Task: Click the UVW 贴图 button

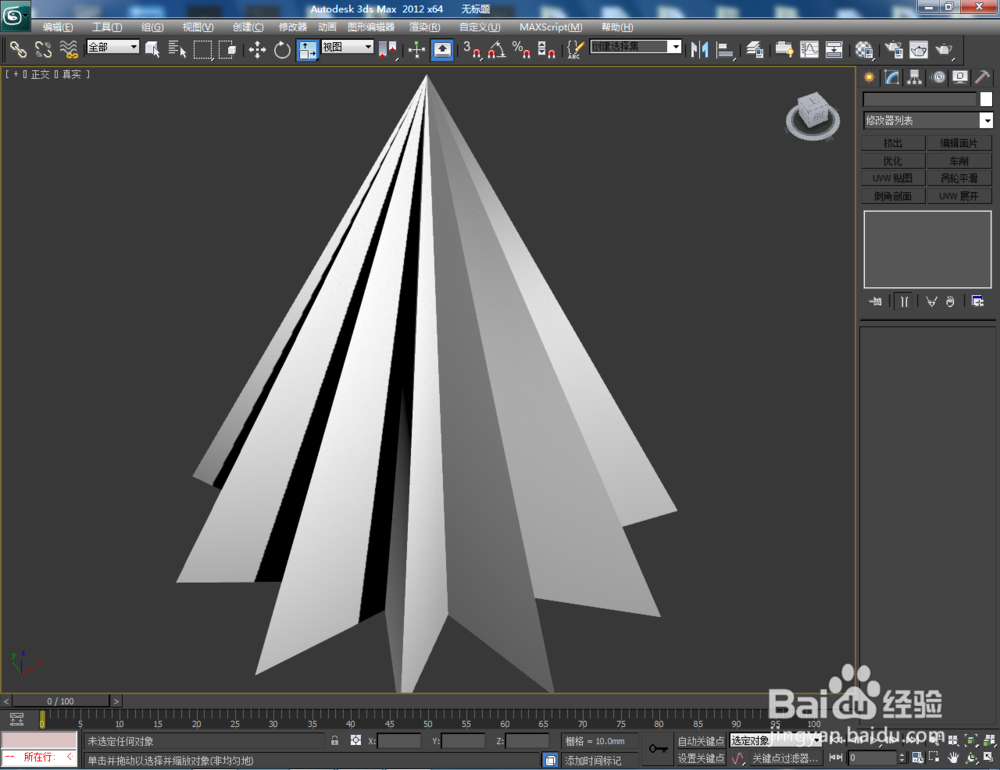Action: click(893, 178)
